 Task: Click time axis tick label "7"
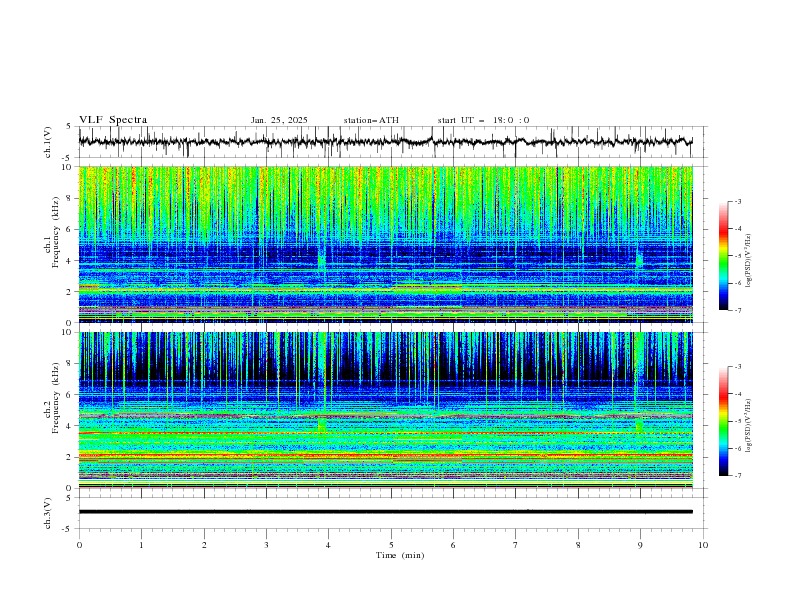[x=516, y=545]
